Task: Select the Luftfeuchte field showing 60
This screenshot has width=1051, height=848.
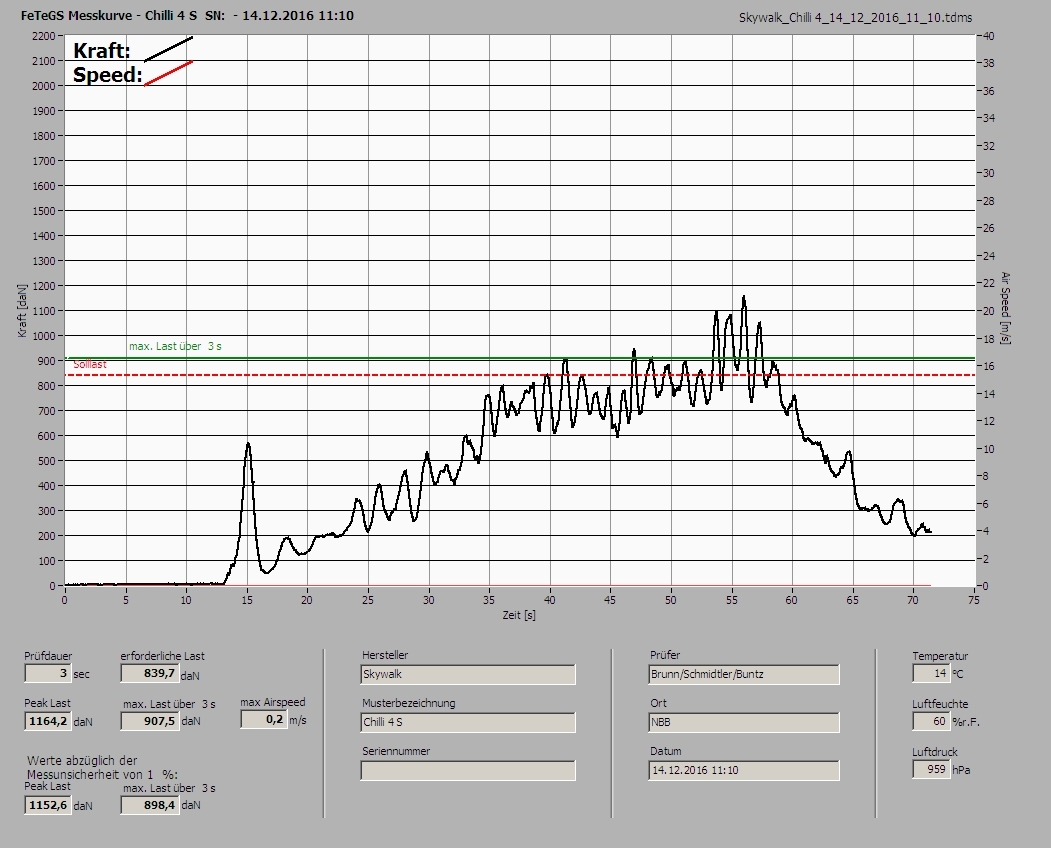Action: [x=931, y=721]
